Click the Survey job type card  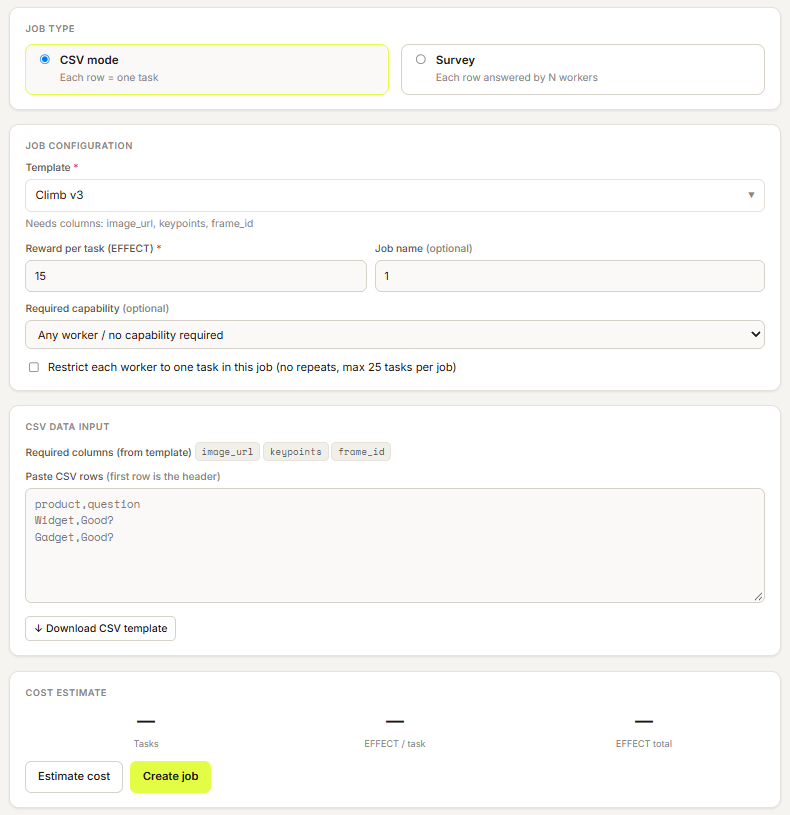(x=583, y=69)
